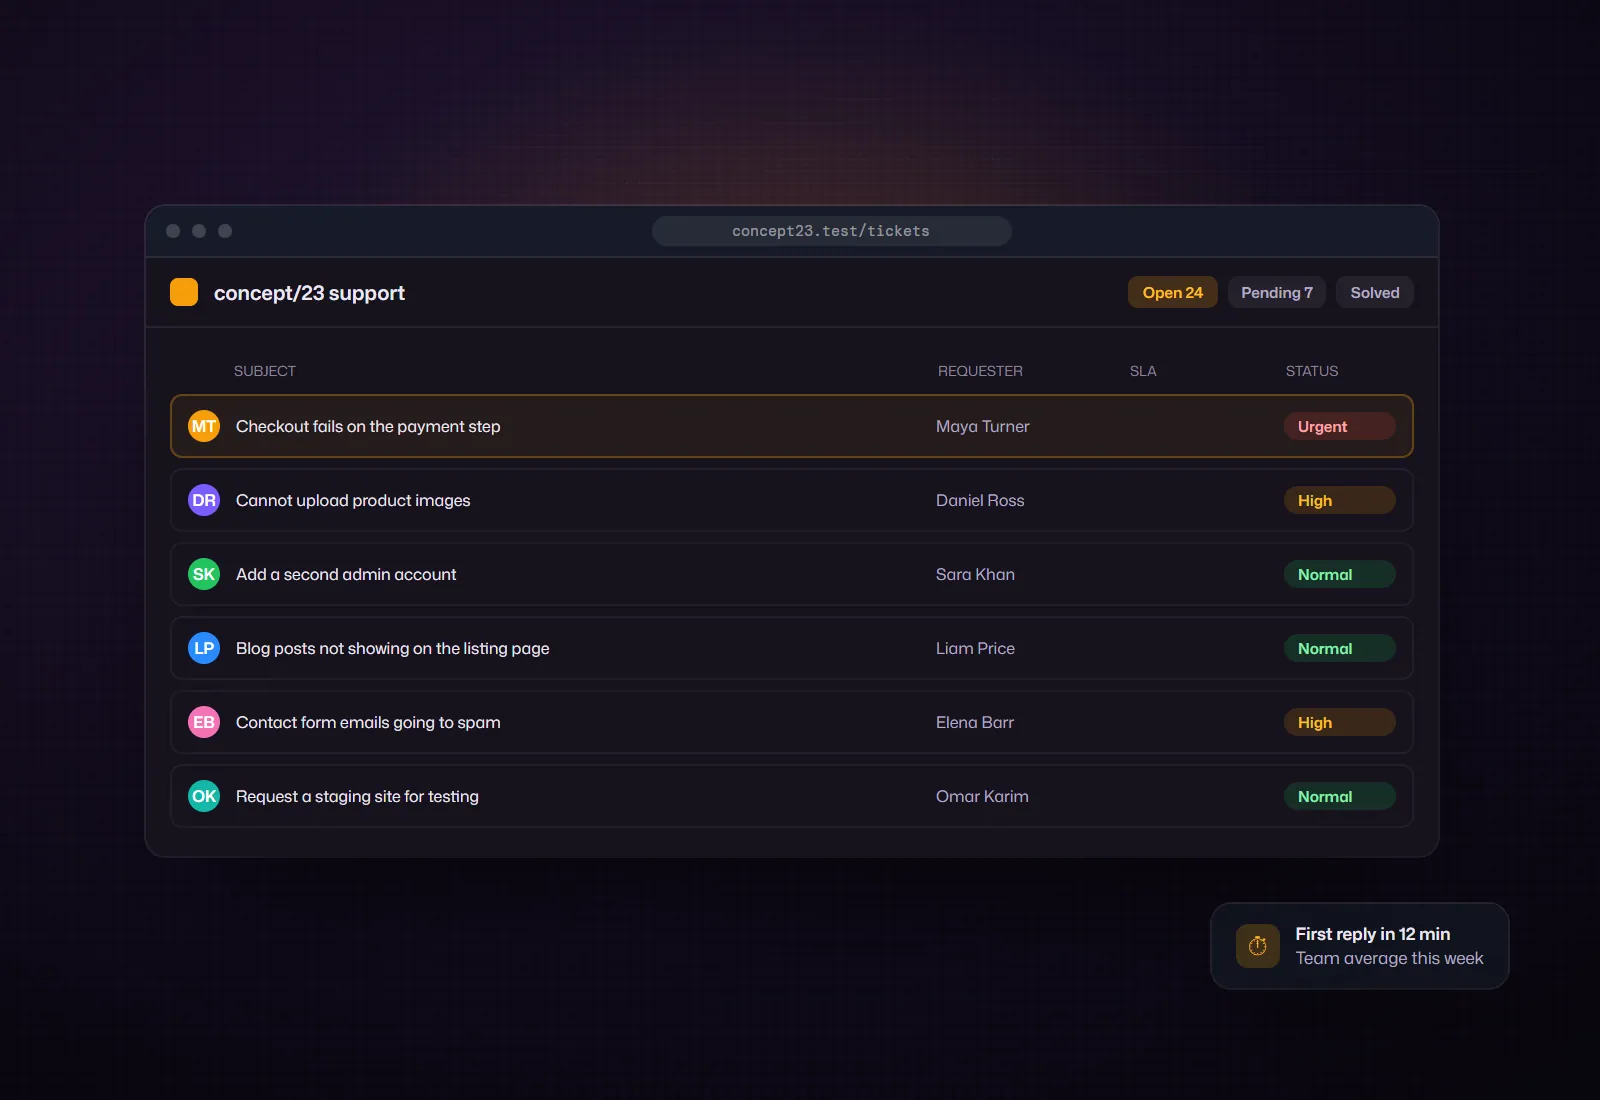Click the STATUS column header
Screen dimensions: 1600x1100
pyautogui.click(x=1312, y=371)
